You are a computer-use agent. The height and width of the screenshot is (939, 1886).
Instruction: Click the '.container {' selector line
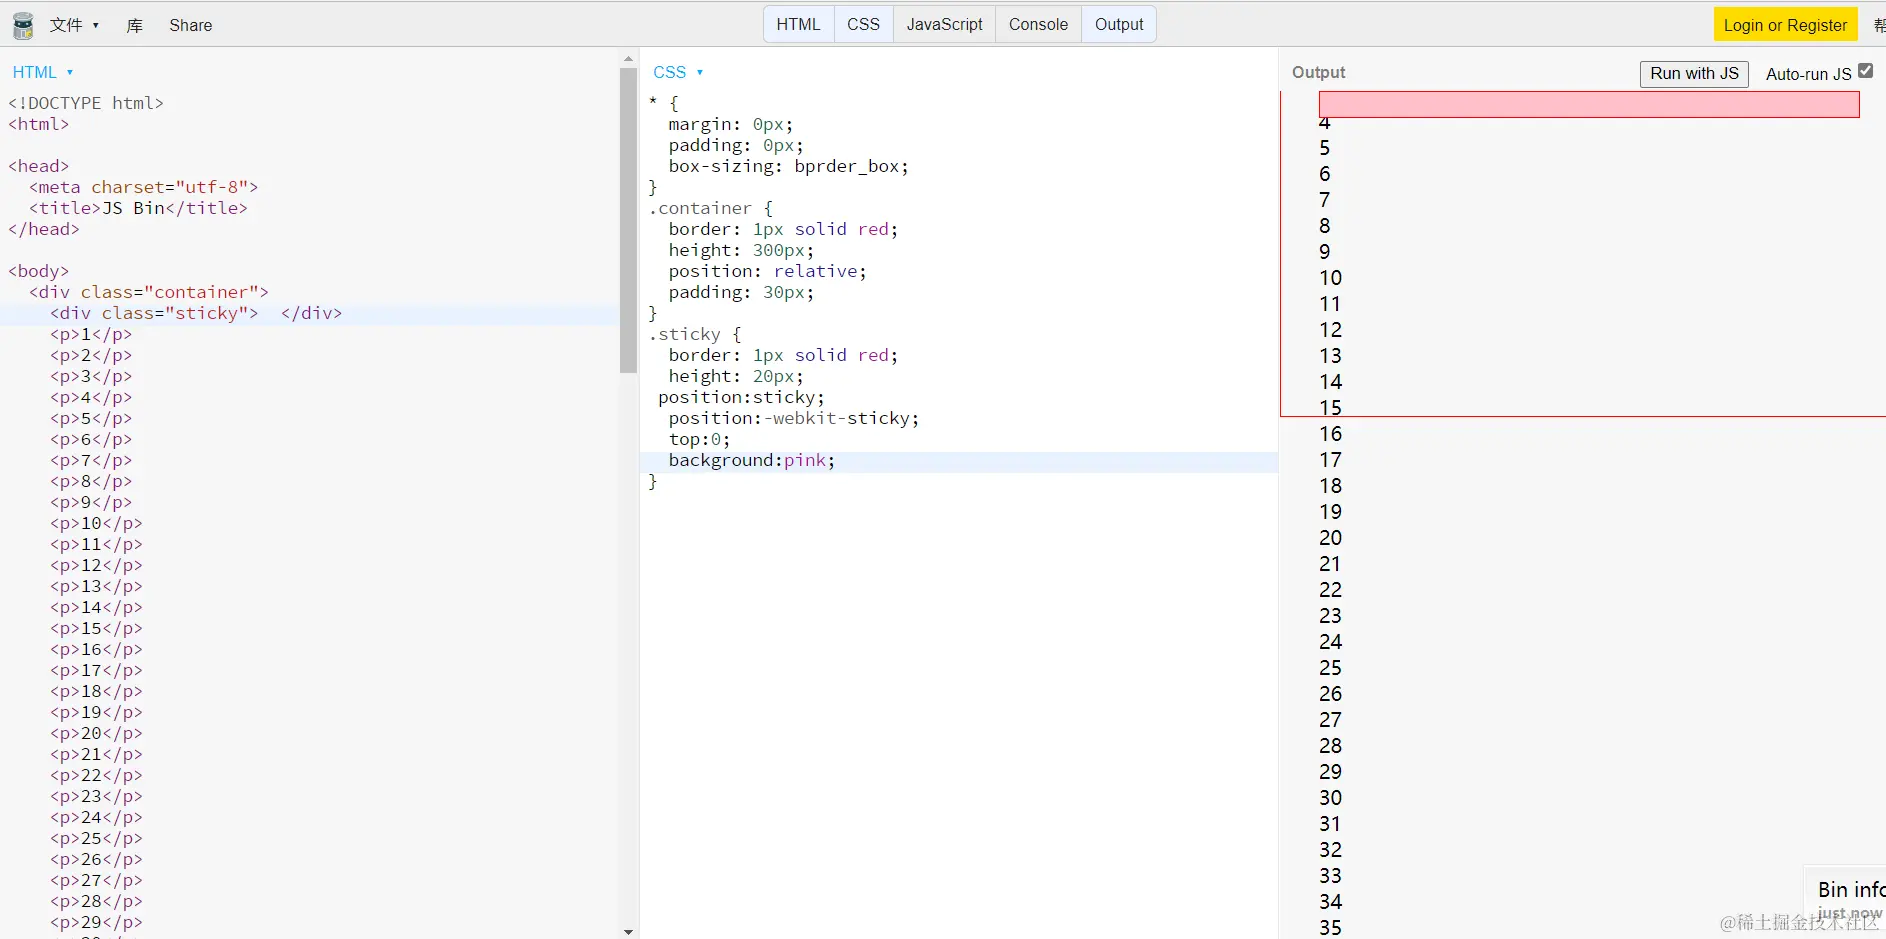[x=710, y=209]
